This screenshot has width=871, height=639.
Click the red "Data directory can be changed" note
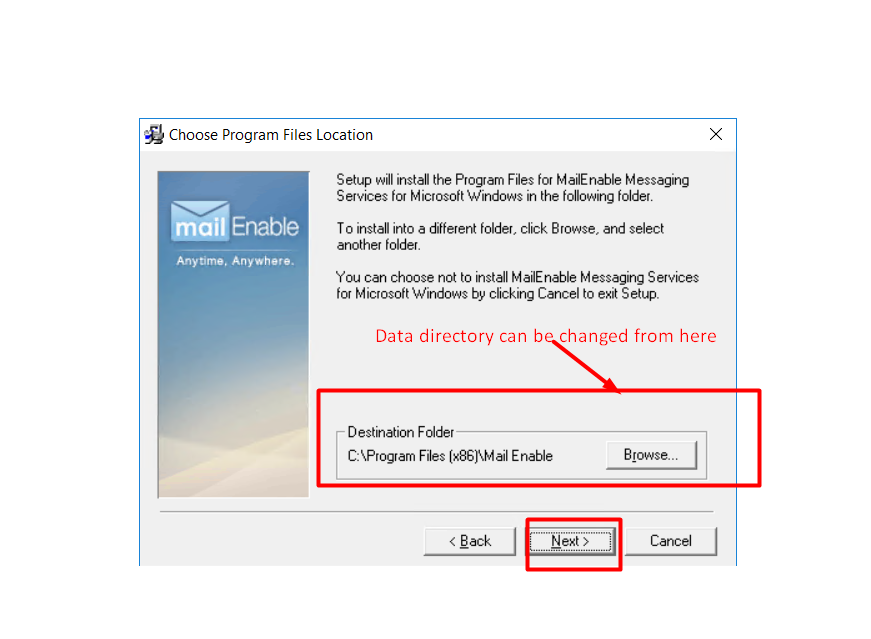[545, 336]
